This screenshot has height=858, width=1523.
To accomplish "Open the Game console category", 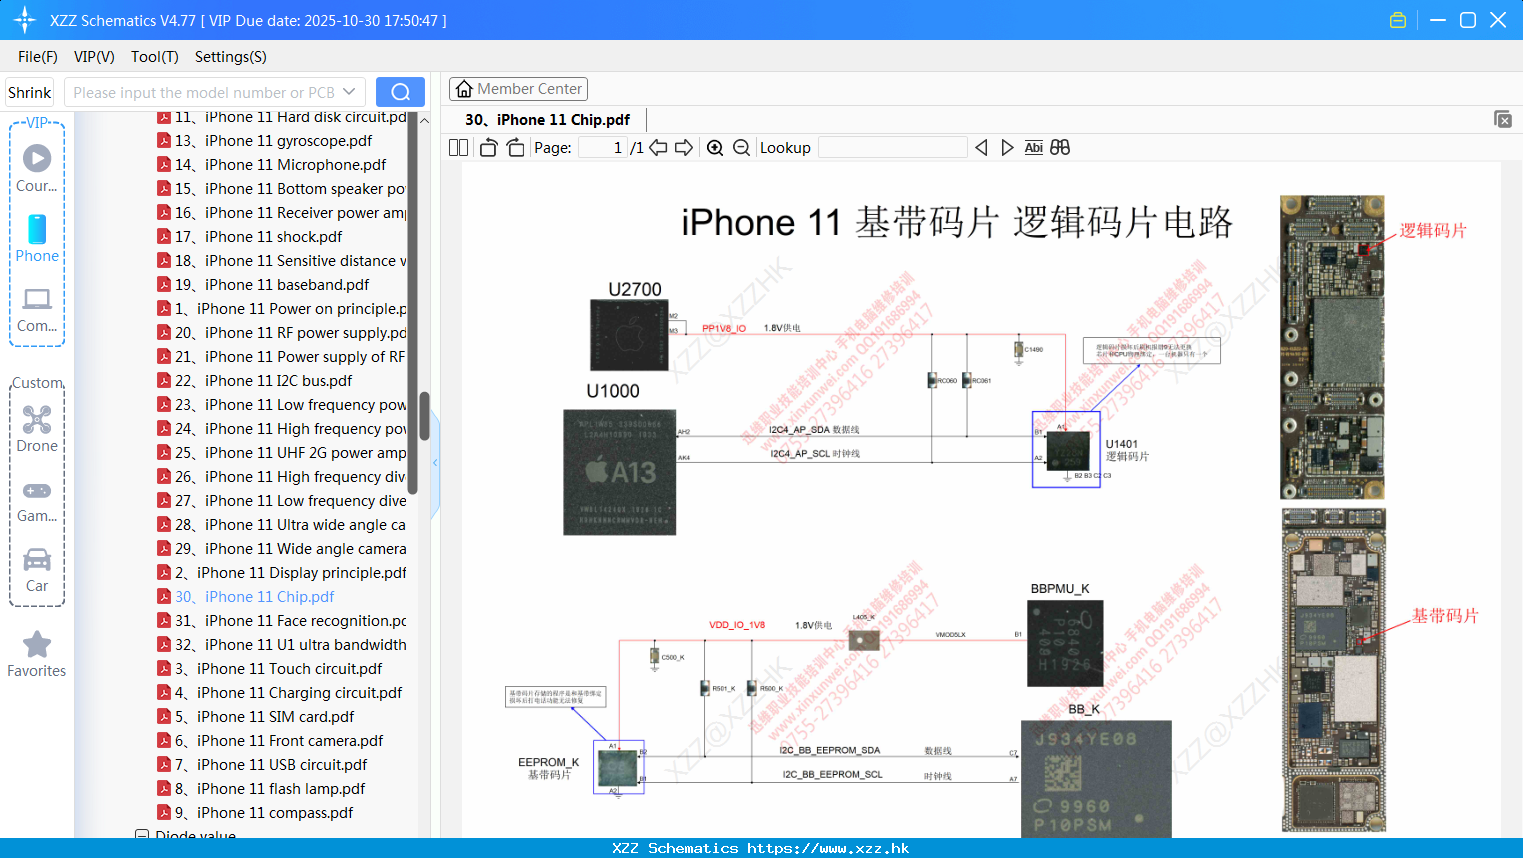I will [37, 501].
